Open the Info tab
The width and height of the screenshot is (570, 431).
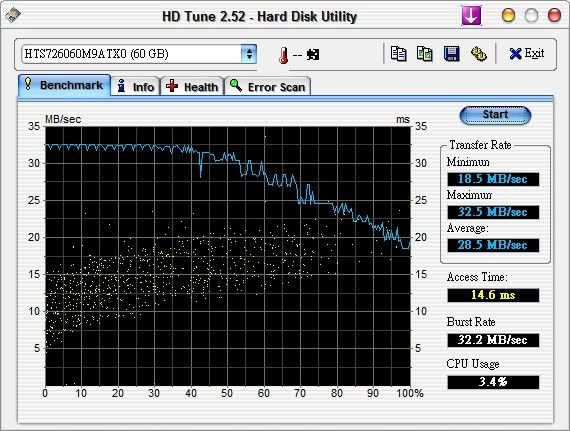click(x=136, y=87)
